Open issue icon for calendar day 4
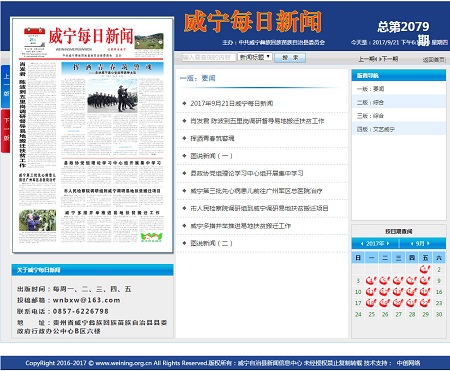Image resolution: width=450 pixels, height=371 pixels. click(371, 280)
